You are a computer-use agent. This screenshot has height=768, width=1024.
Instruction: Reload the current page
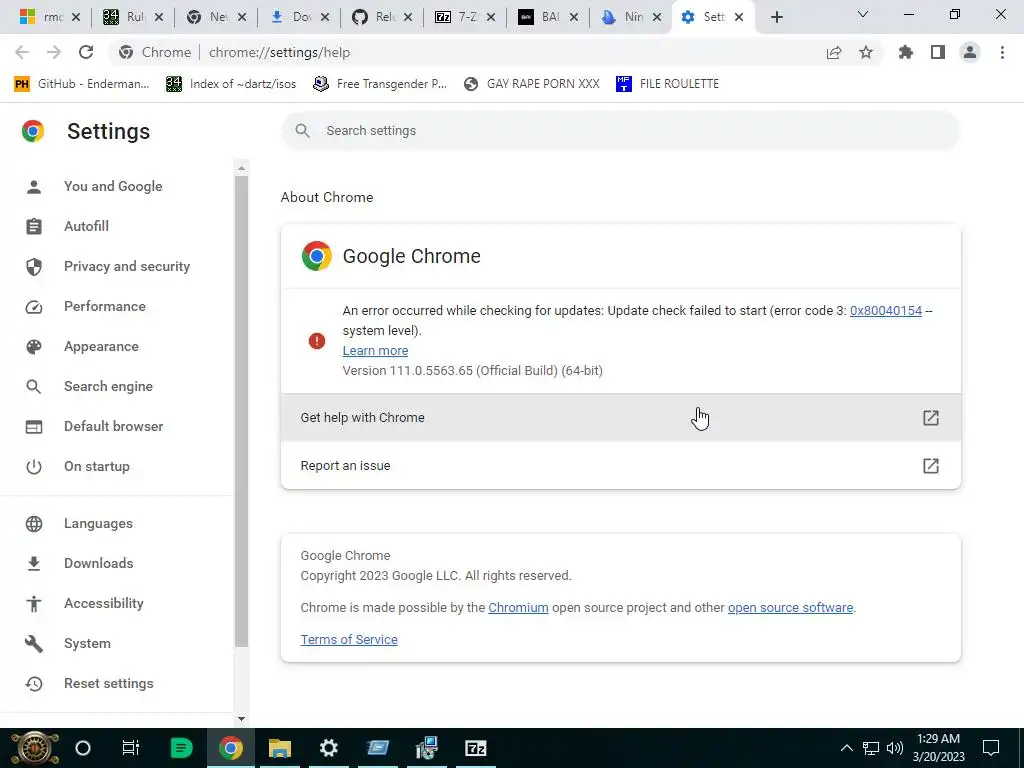point(86,52)
